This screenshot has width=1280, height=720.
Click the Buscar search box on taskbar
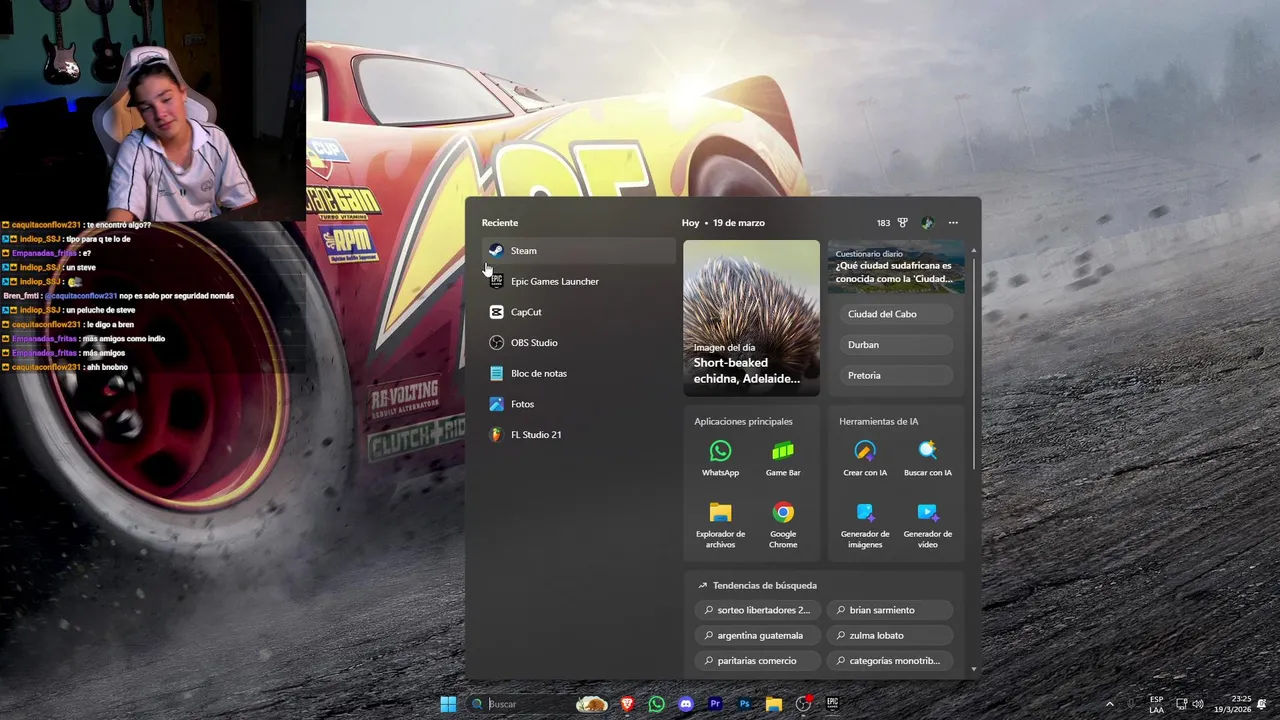tap(539, 704)
